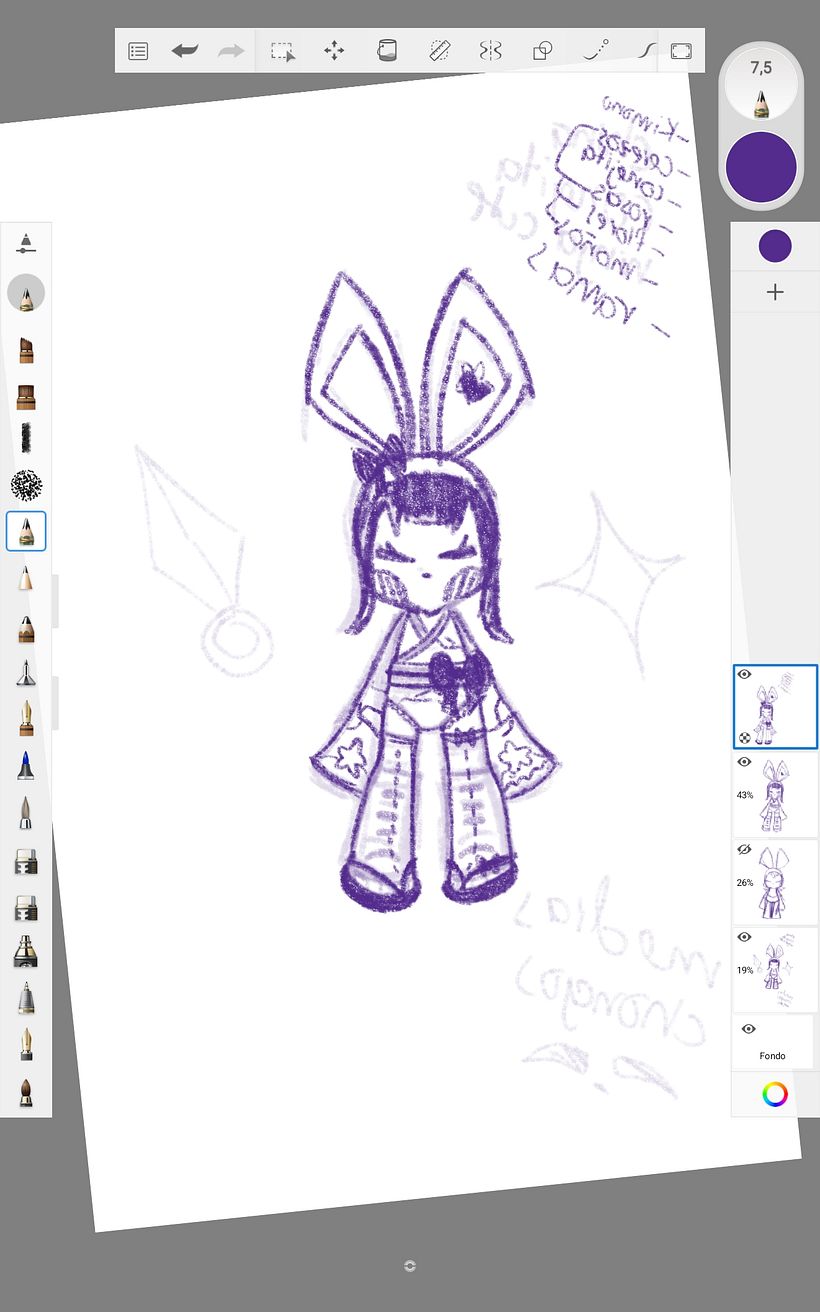Choose the silver airbrush
This screenshot has height=1312, width=820.
26,673
